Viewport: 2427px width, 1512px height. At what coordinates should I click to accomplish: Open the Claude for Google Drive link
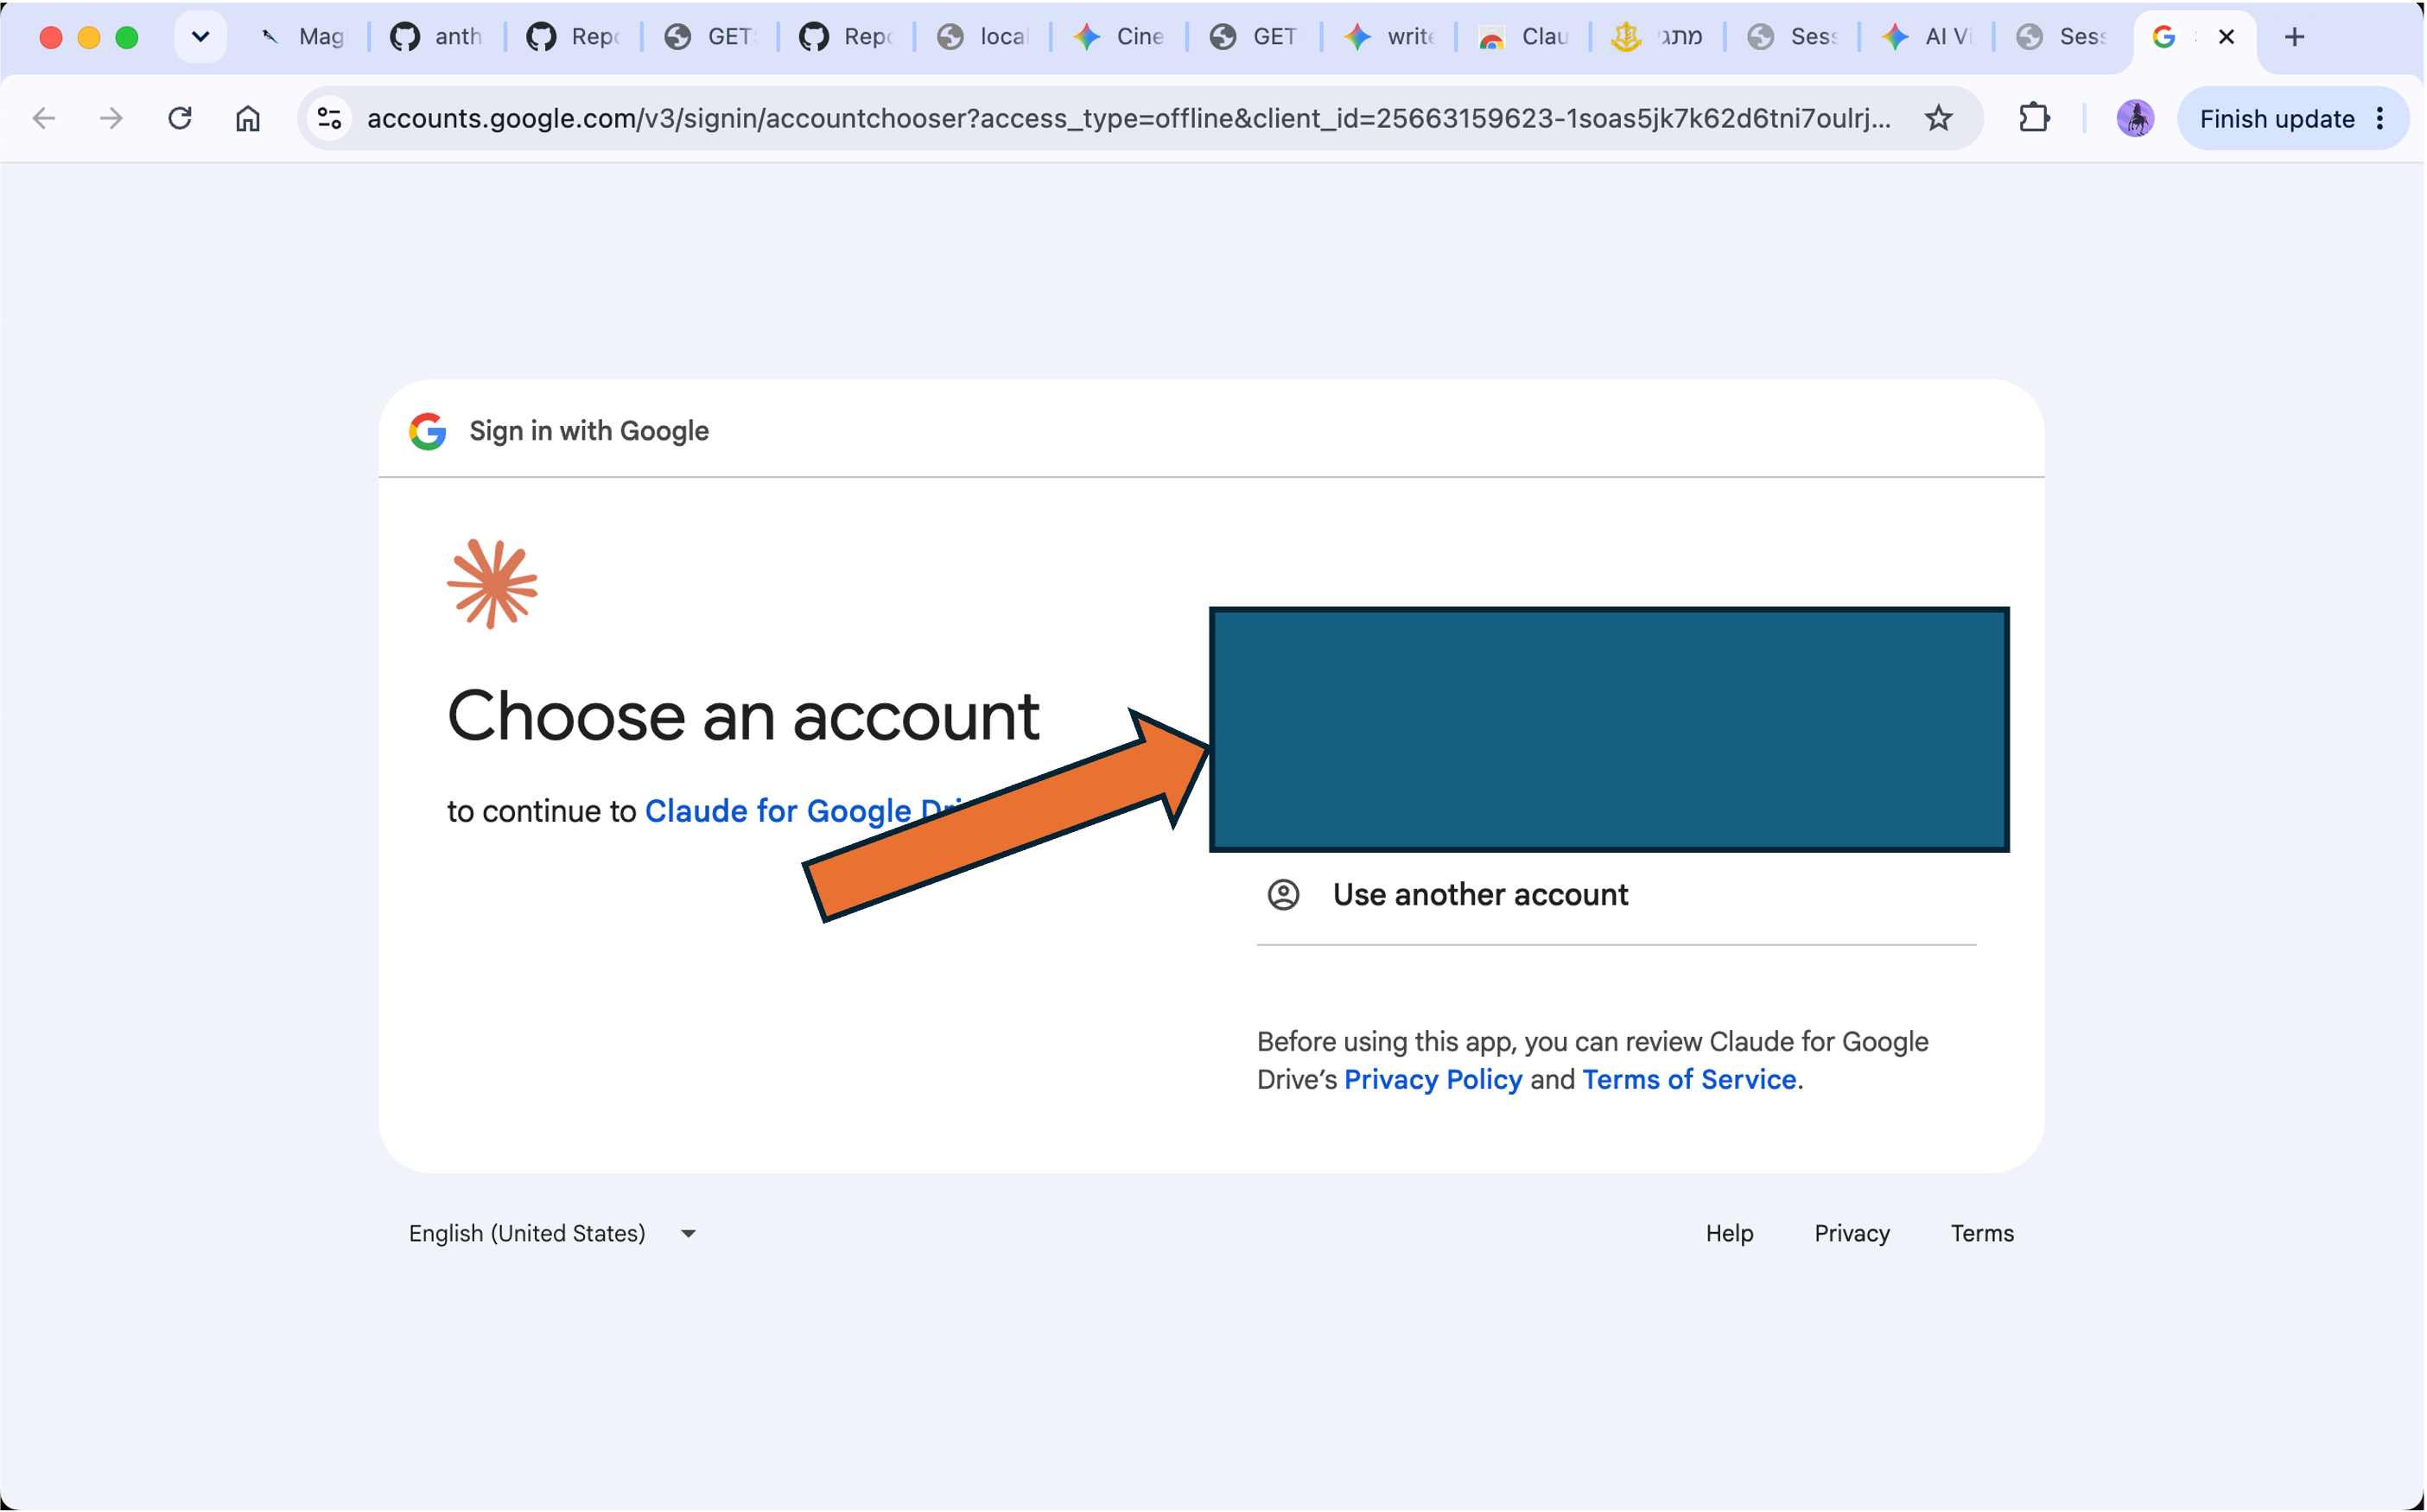[812, 810]
